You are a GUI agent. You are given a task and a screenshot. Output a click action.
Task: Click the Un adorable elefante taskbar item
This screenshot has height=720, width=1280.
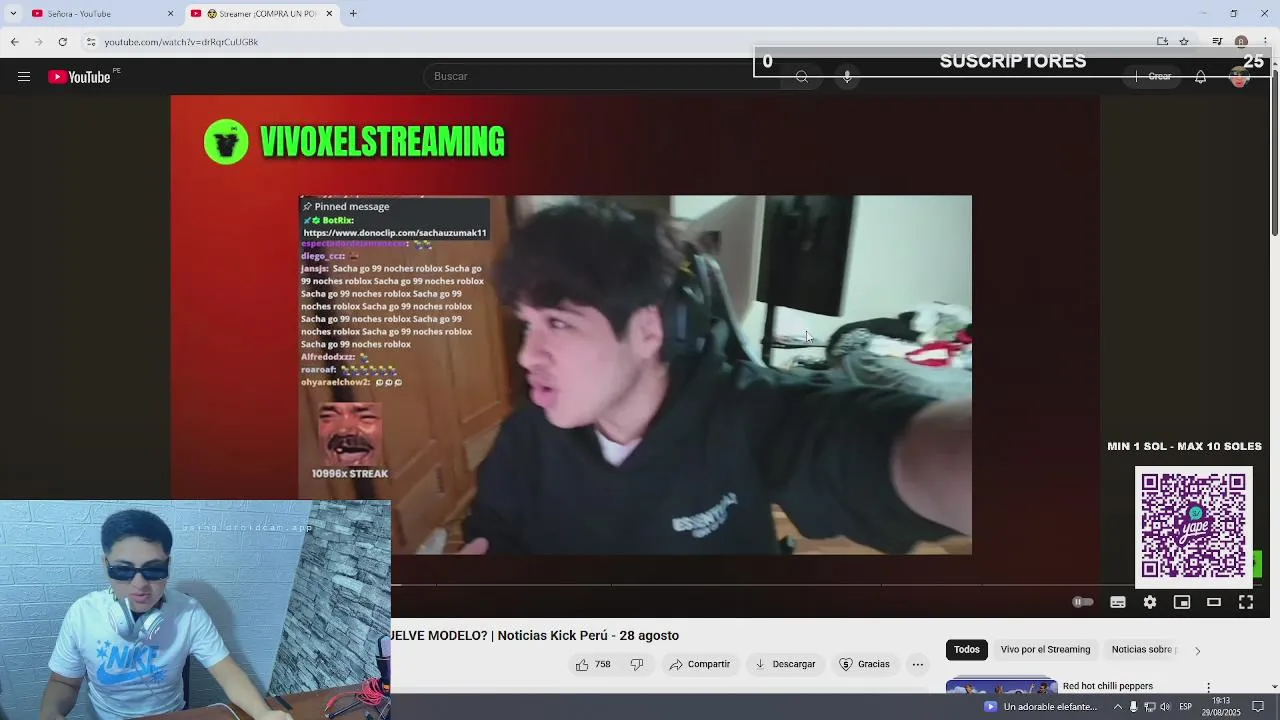pyautogui.click(x=1040, y=707)
